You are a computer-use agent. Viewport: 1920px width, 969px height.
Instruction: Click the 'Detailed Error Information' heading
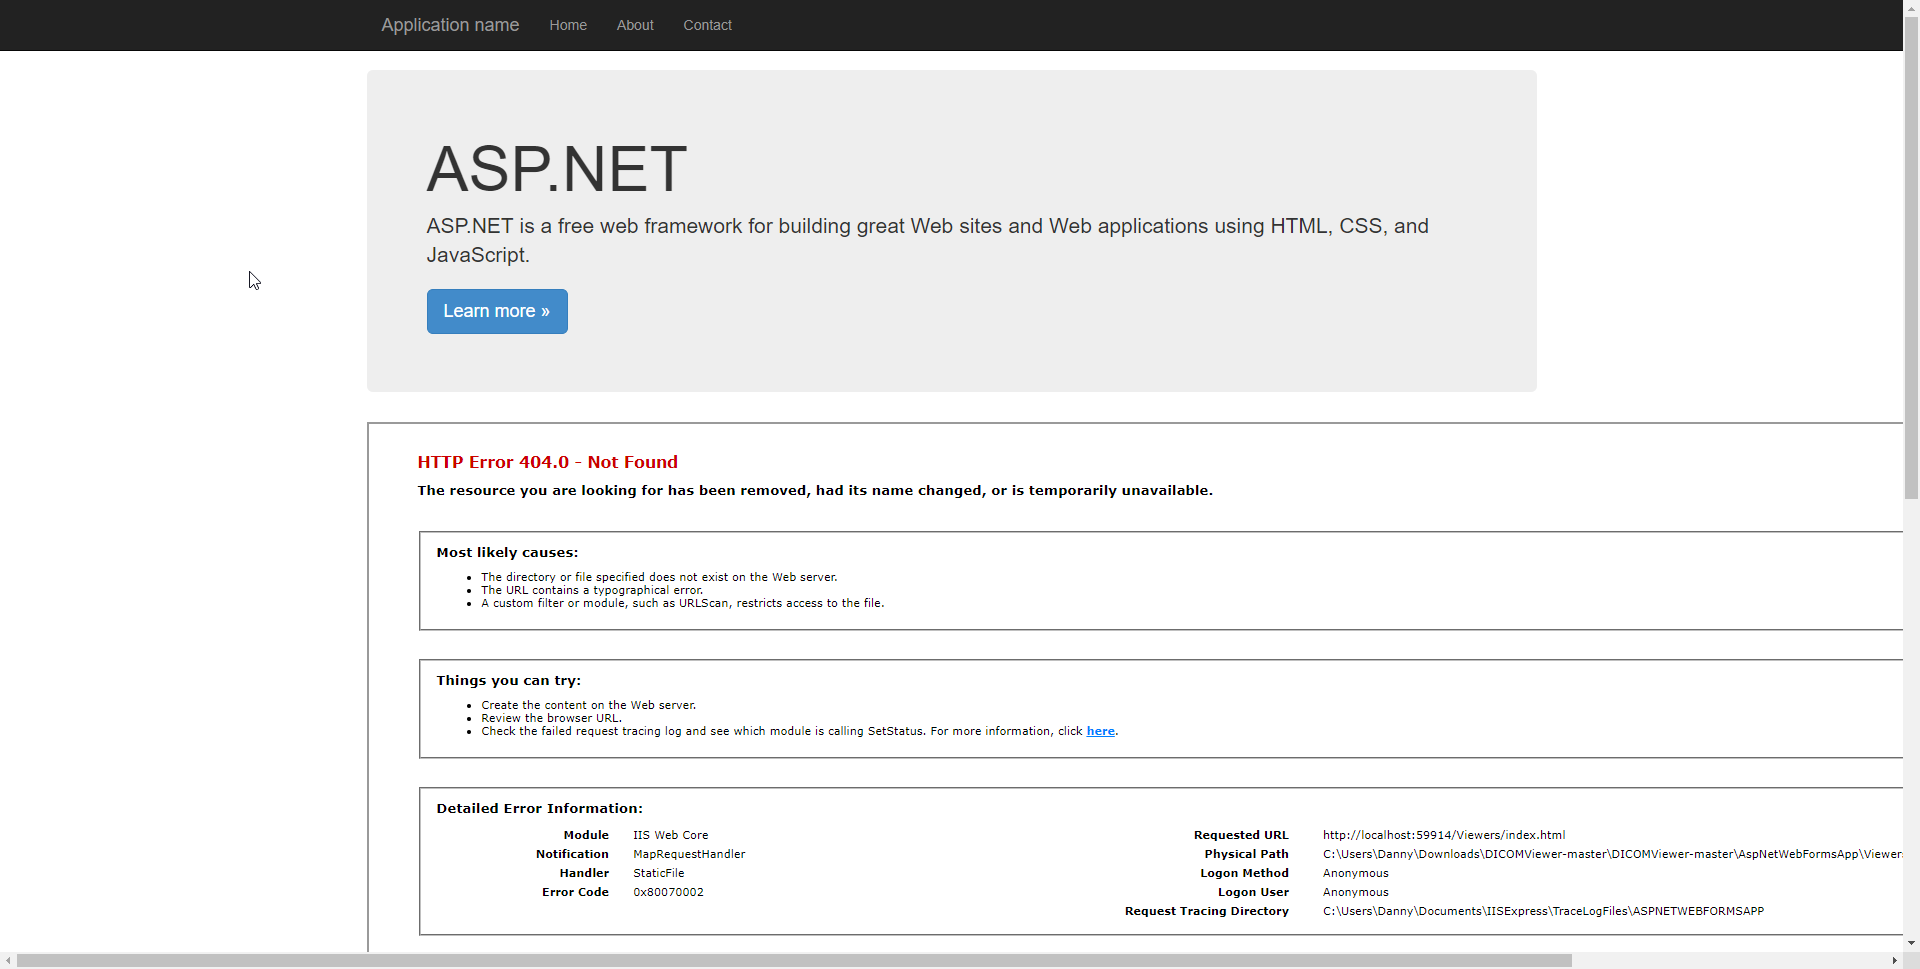[x=538, y=808]
